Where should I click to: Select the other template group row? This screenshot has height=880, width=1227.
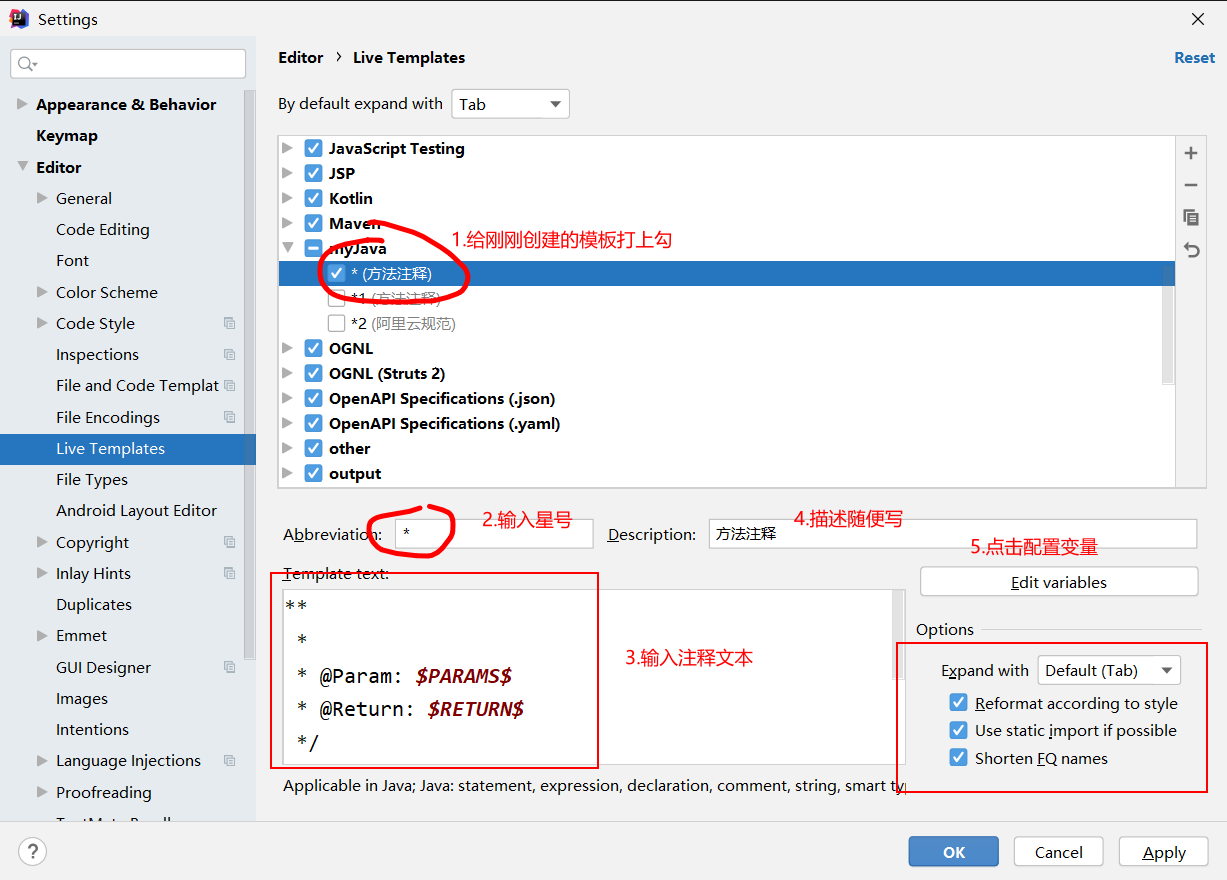pyautogui.click(x=726, y=448)
